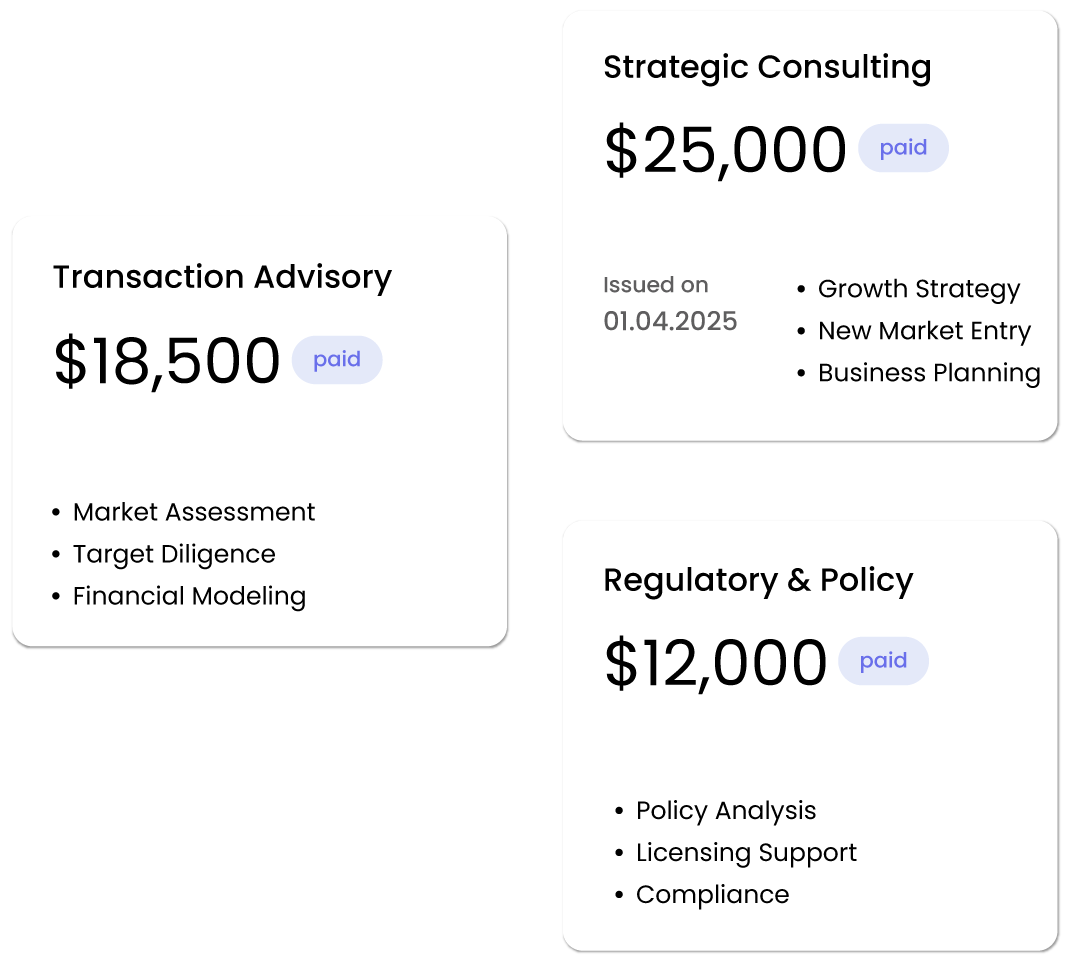Select the $18,500 invoice amount
Image resolution: width=1088 pixels, height=960 pixels.
167,361
